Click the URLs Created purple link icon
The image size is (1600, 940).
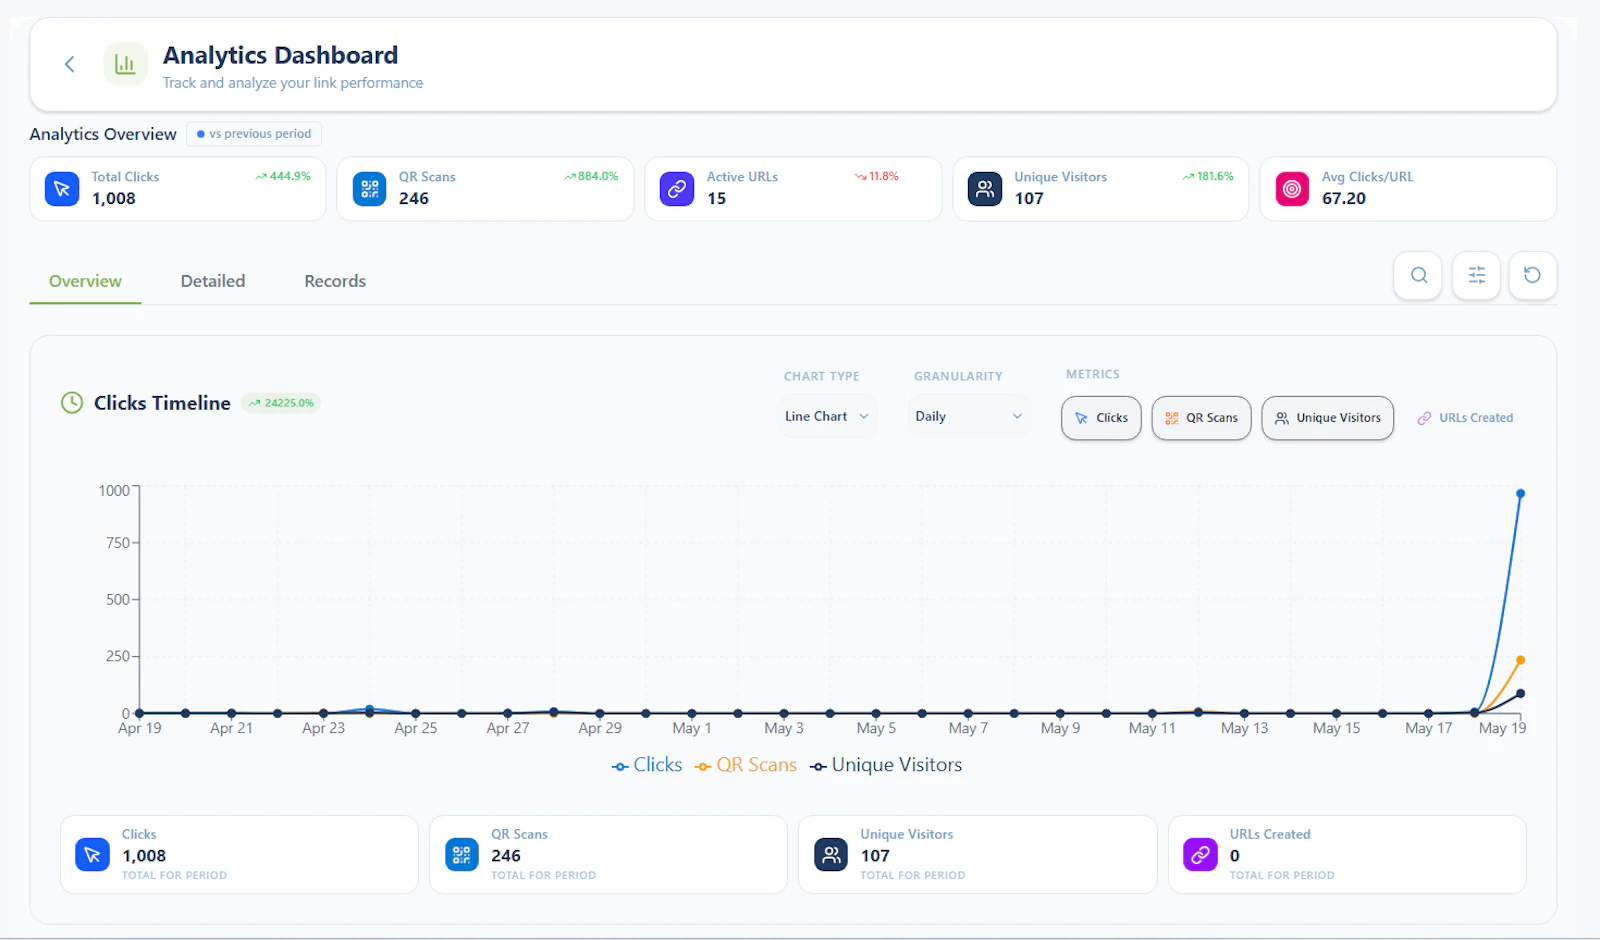tap(1200, 854)
